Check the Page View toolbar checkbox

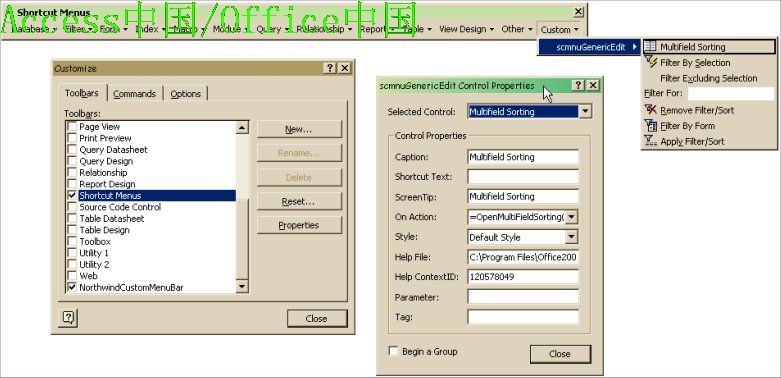pos(72,126)
